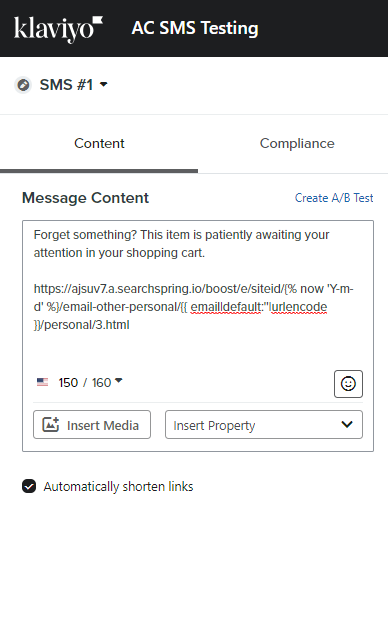
Task: Click the US flag country icon
Action: pos(42,382)
